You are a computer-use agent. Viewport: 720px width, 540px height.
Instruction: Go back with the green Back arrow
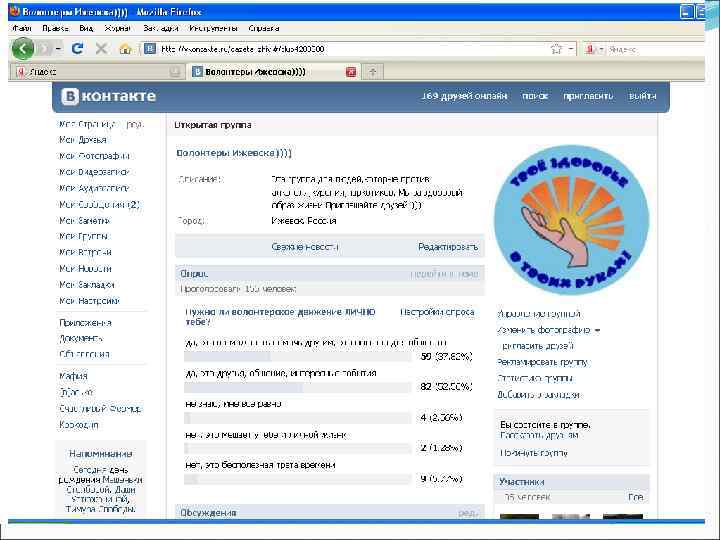(22, 48)
